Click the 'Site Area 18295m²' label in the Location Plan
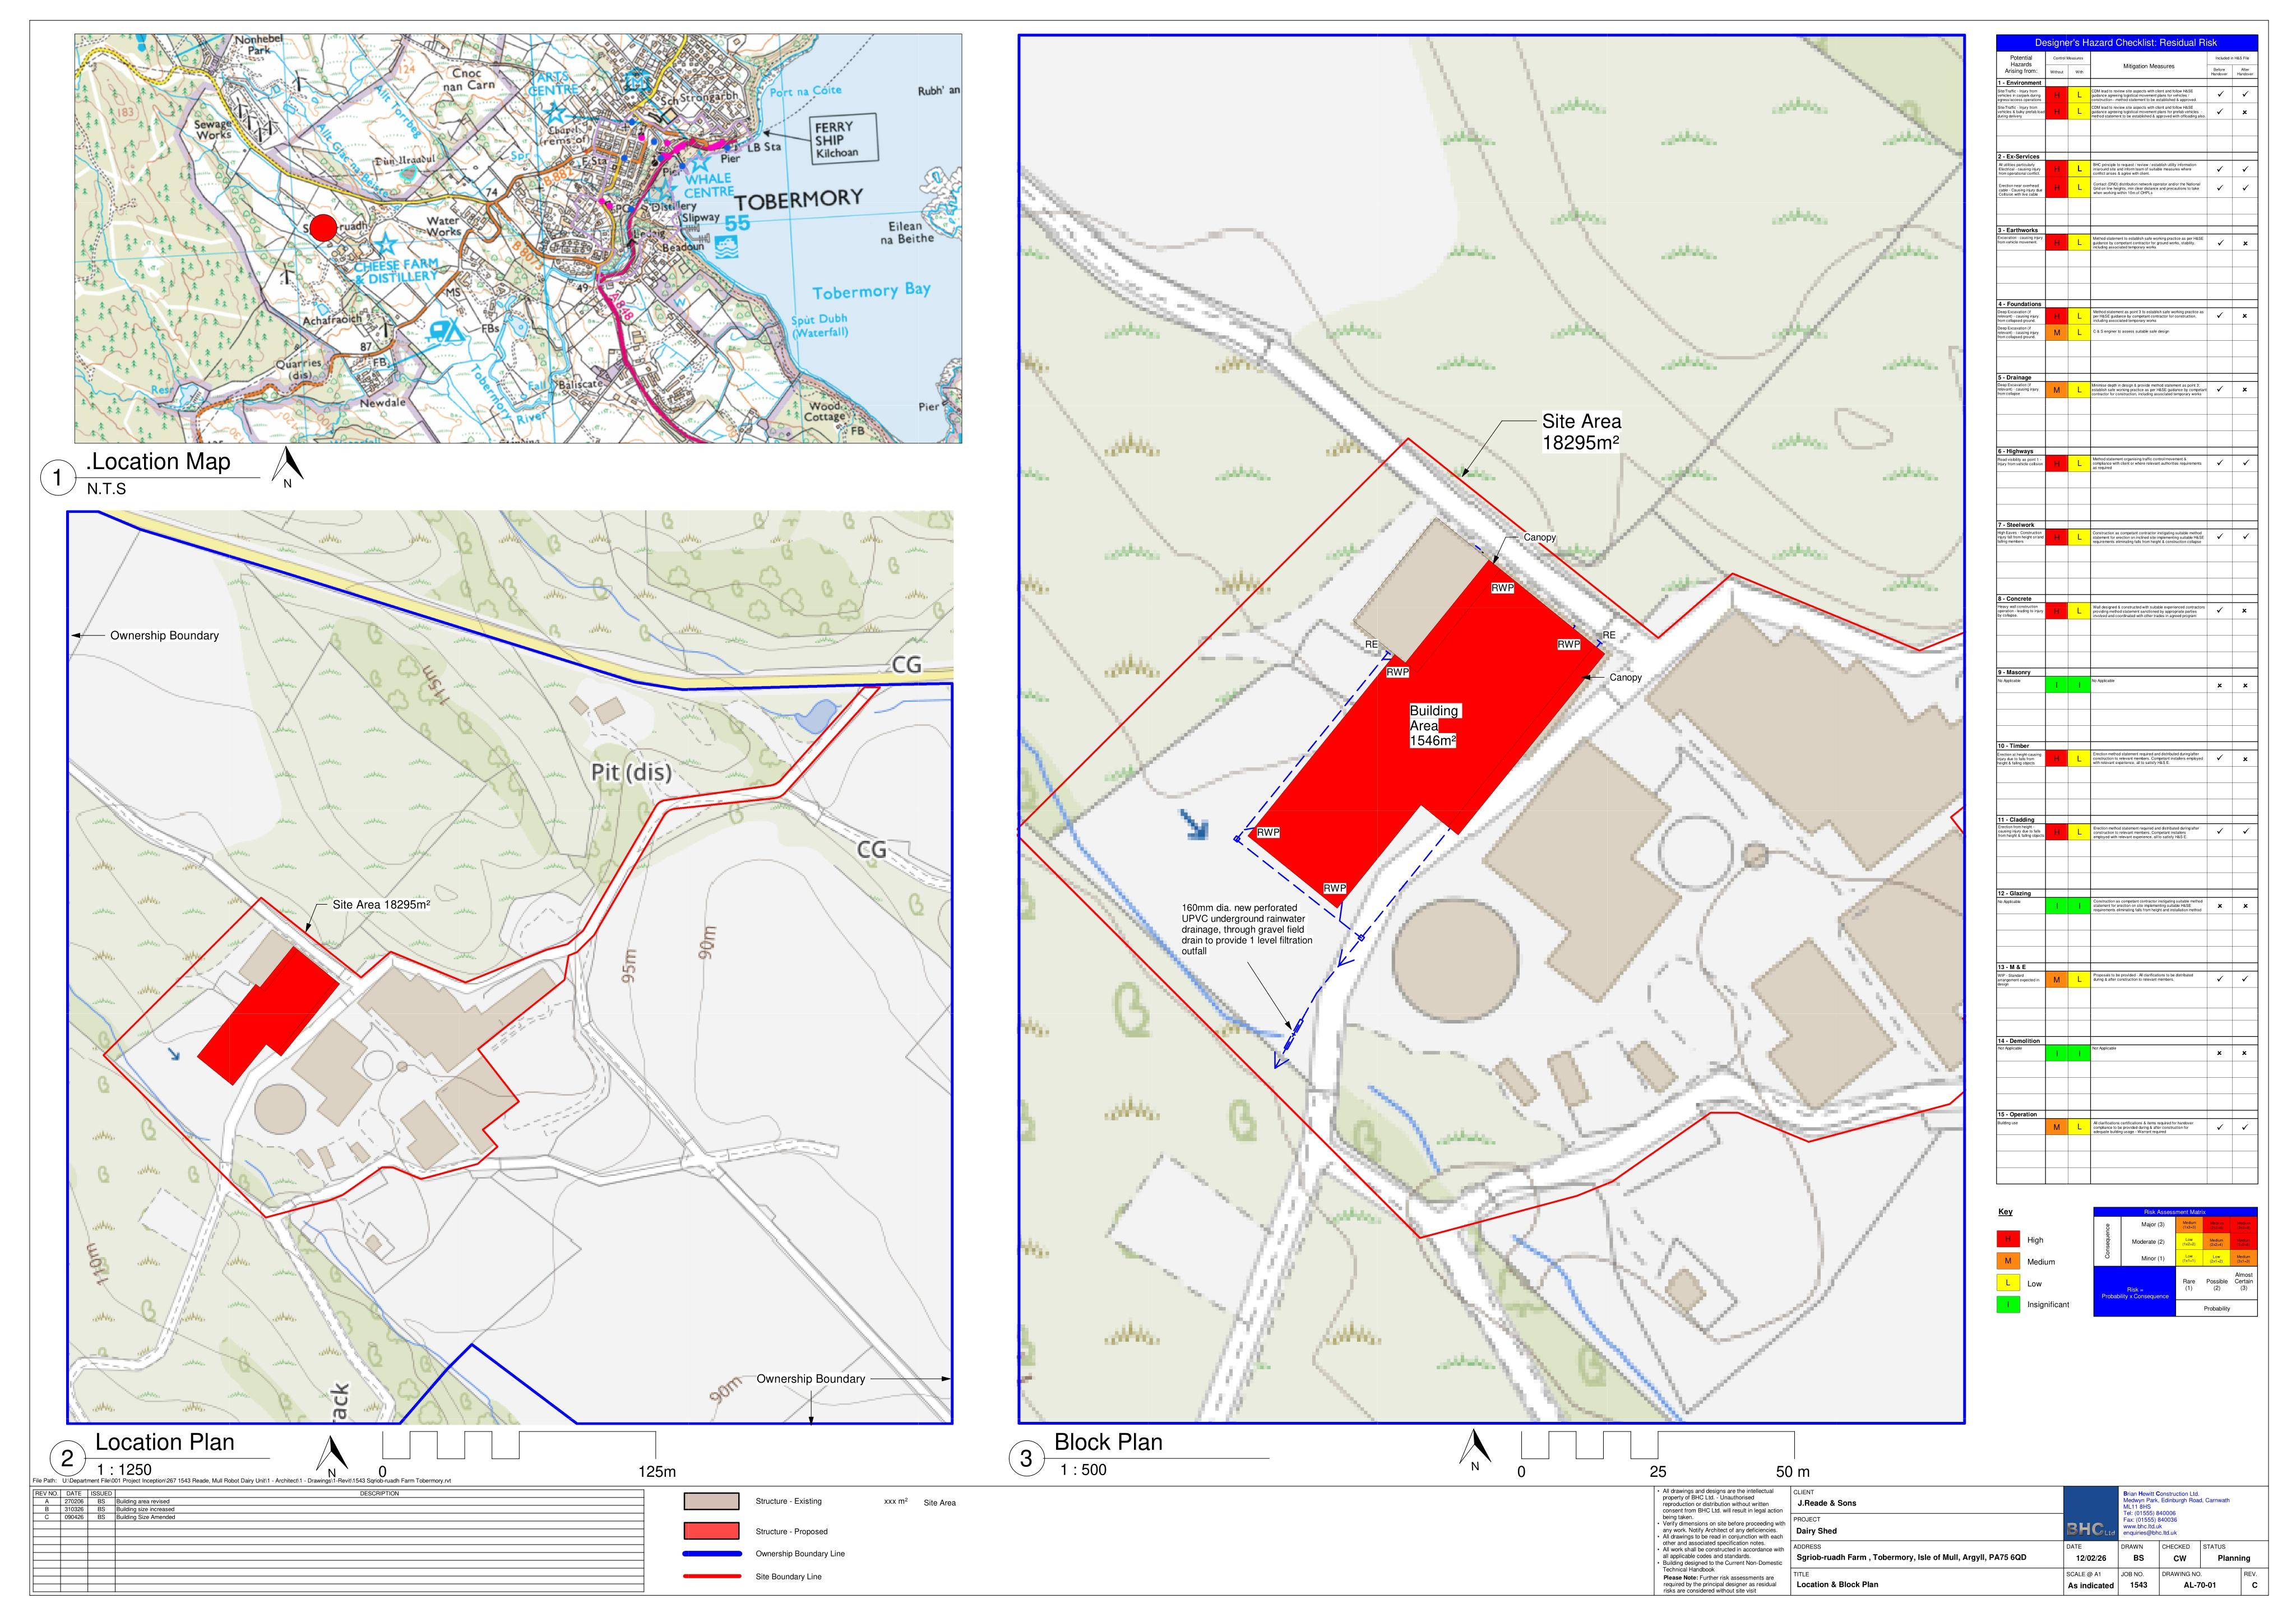The image size is (2296, 1622). 381,904
